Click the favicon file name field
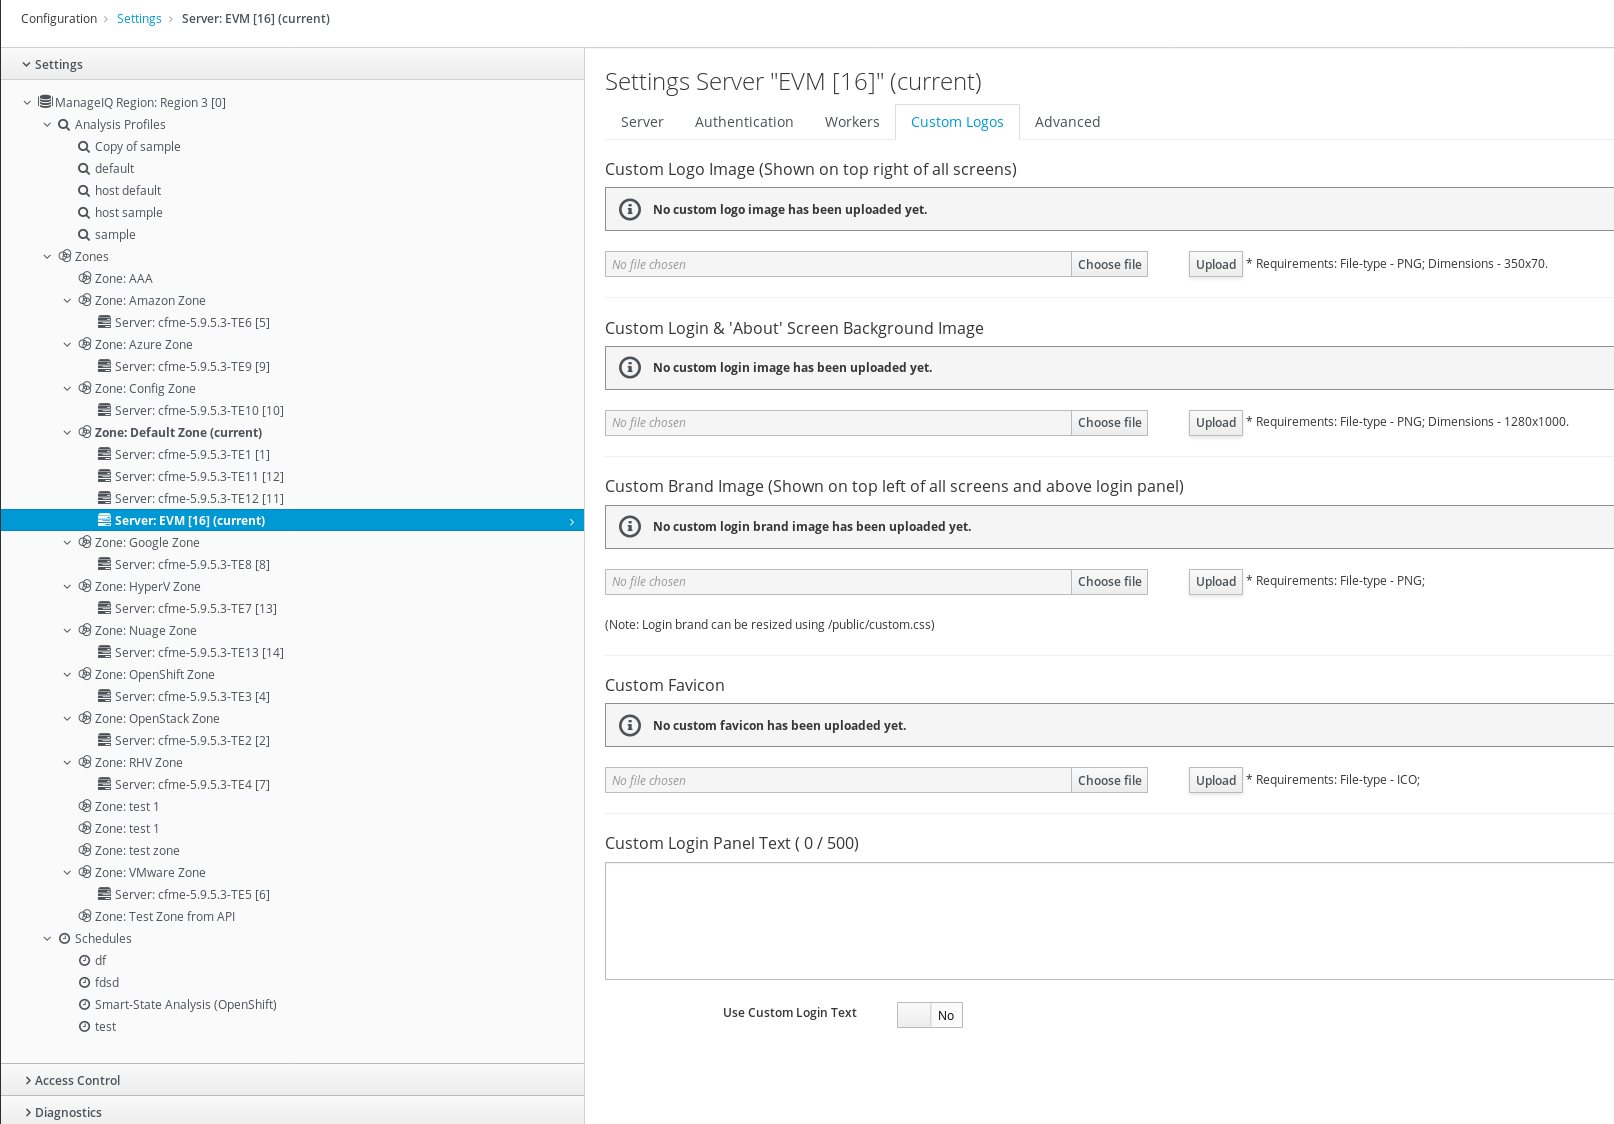This screenshot has height=1124, width=1614. [838, 780]
